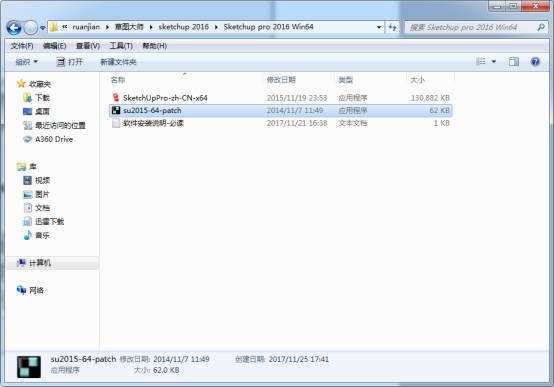Click the 计算机 icon in the sidebar
Viewport: 554px width, 387px height.
(x=21, y=263)
